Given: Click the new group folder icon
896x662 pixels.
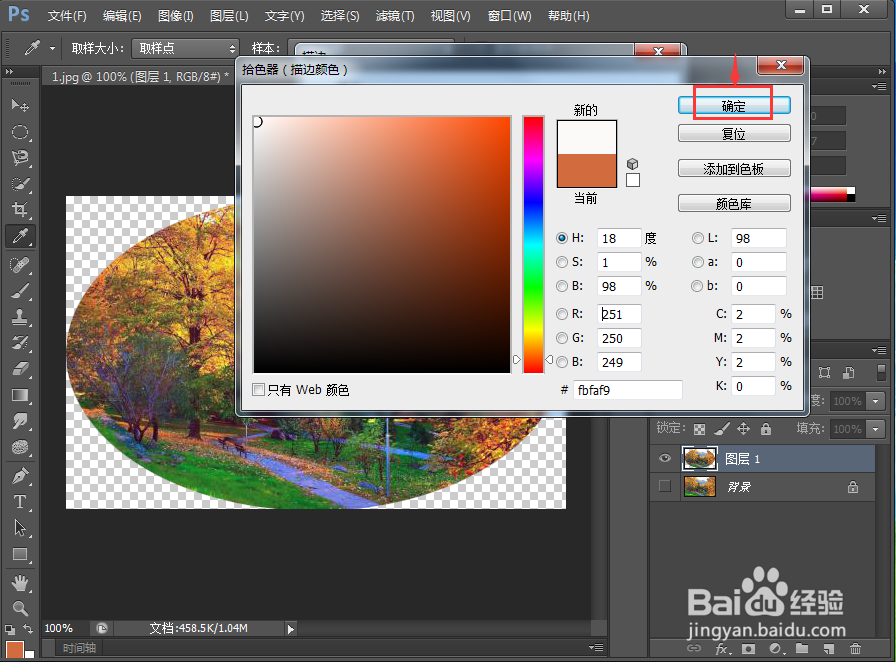Looking at the screenshot, I should tap(802, 648).
